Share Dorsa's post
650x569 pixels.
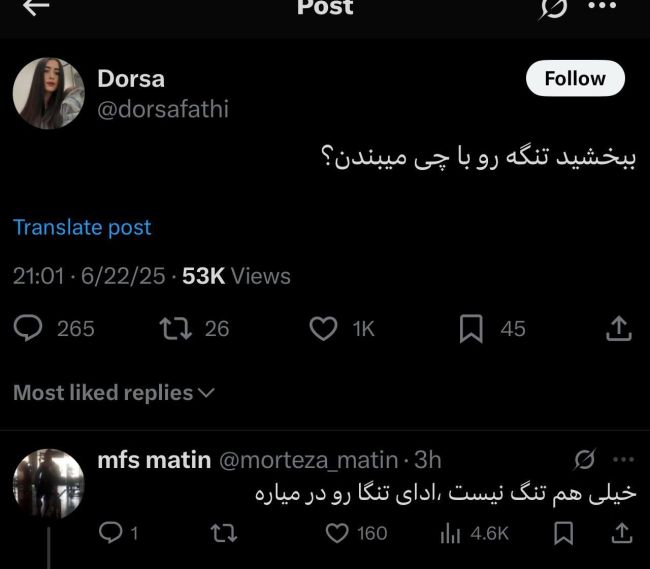pos(618,328)
